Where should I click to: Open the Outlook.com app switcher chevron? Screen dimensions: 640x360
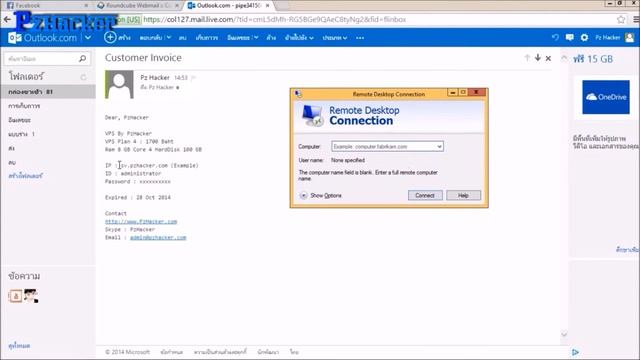88,38
